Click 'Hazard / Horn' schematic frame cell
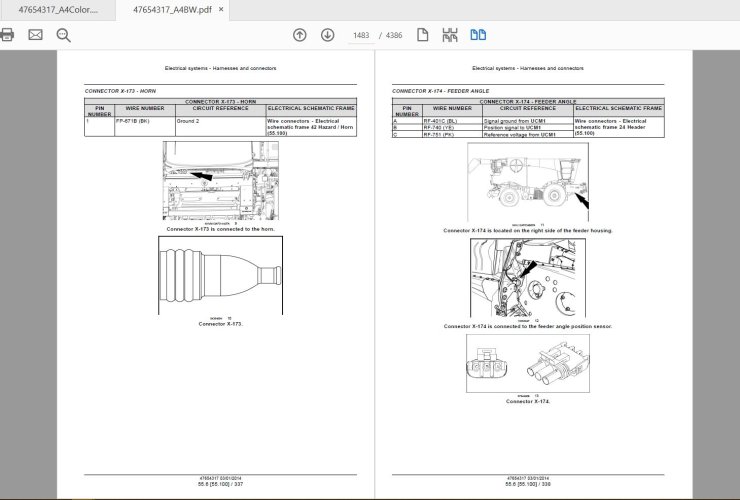This screenshot has width=740, height=500. [311, 127]
